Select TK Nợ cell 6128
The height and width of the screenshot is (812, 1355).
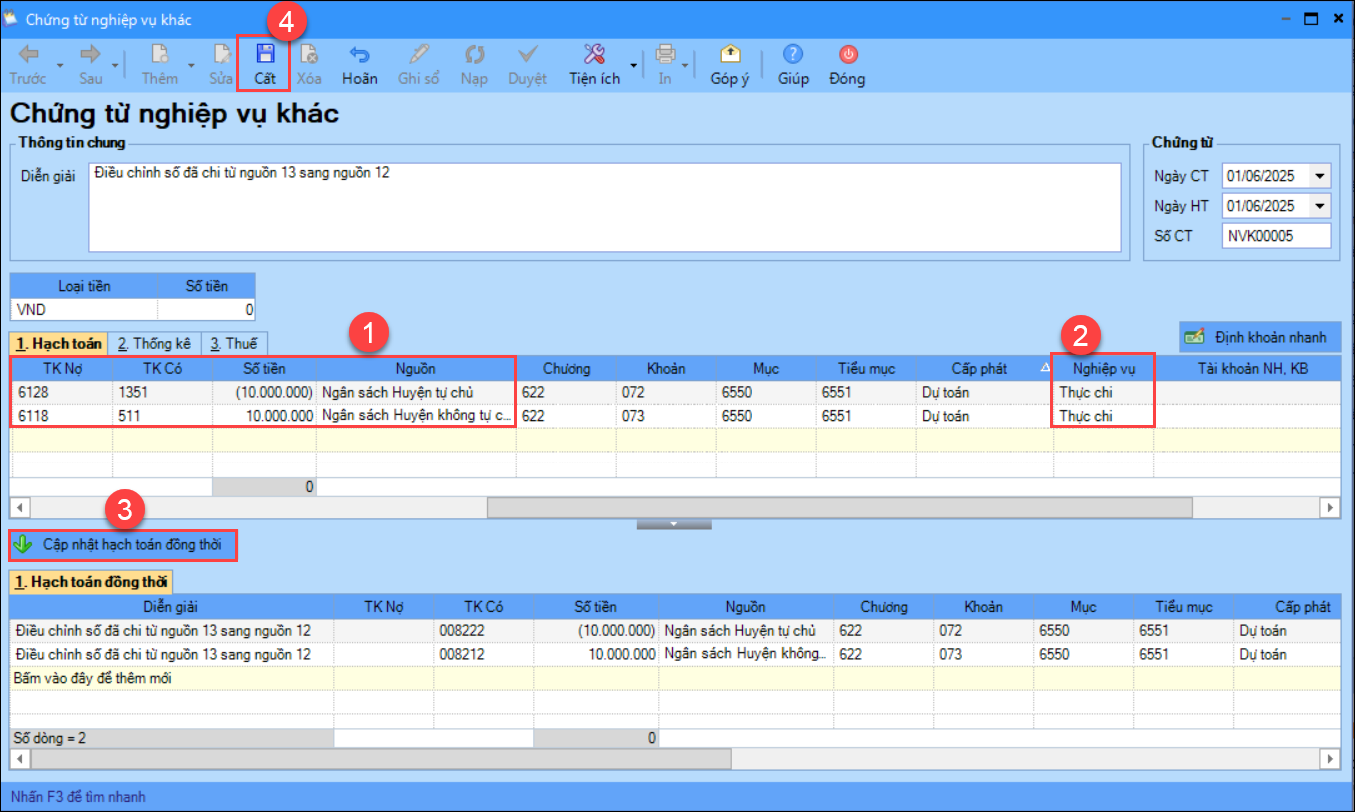(x=62, y=392)
